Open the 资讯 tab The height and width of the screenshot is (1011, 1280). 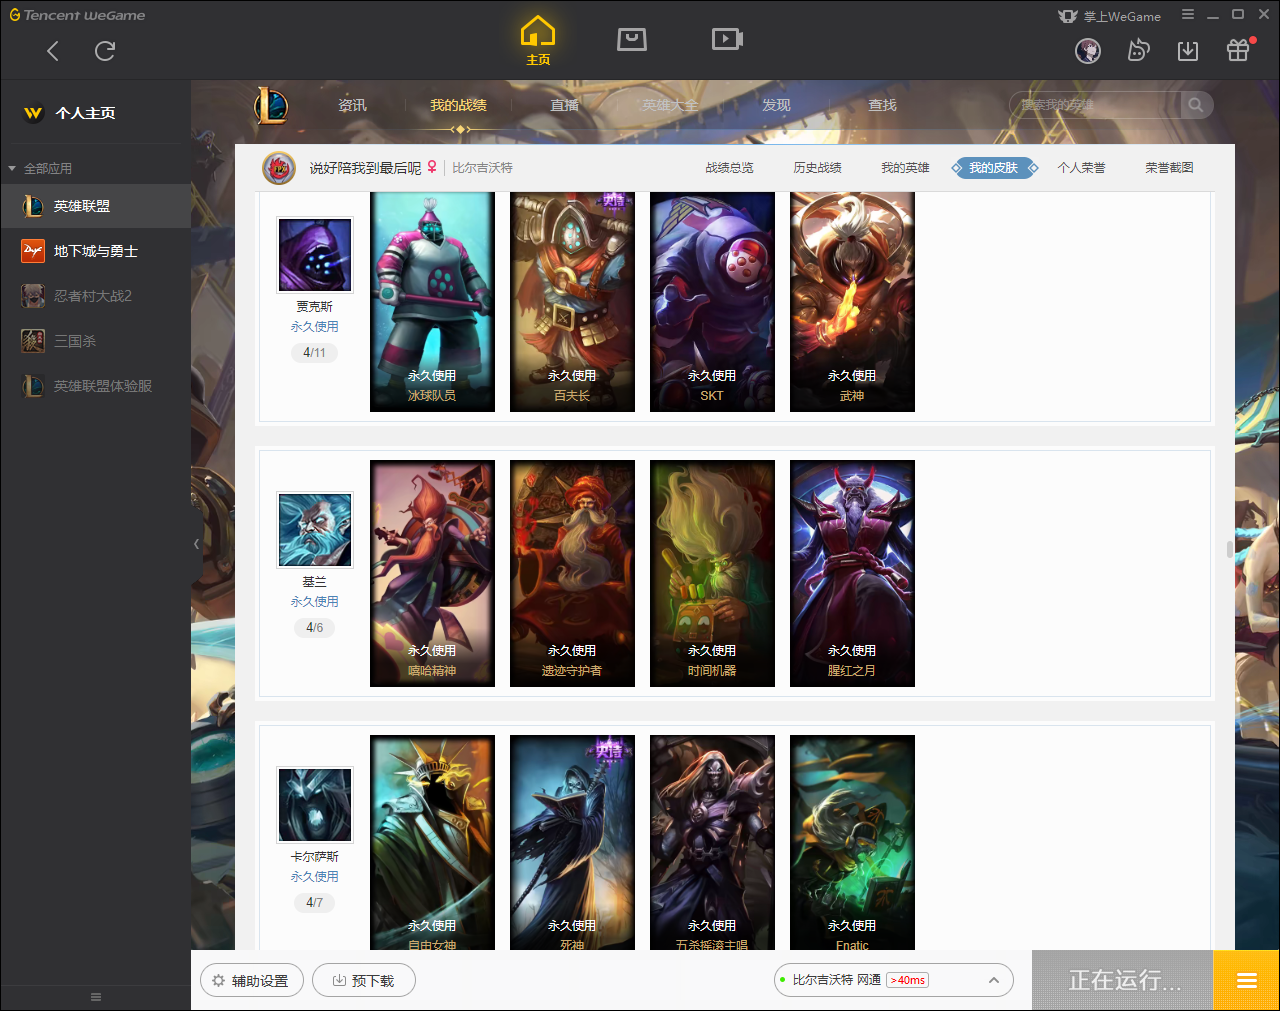(352, 105)
